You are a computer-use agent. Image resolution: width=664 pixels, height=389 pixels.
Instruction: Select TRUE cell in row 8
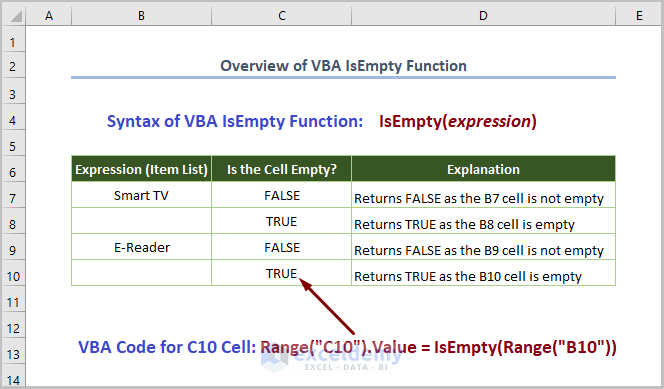(282, 221)
